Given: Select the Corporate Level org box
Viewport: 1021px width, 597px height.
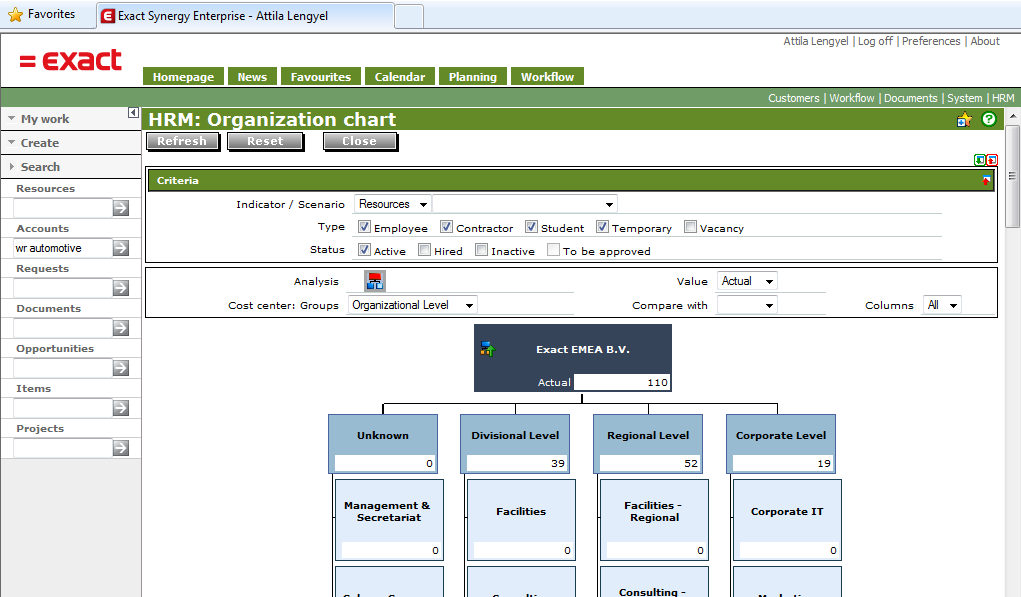Looking at the screenshot, I should pyautogui.click(x=781, y=443).
